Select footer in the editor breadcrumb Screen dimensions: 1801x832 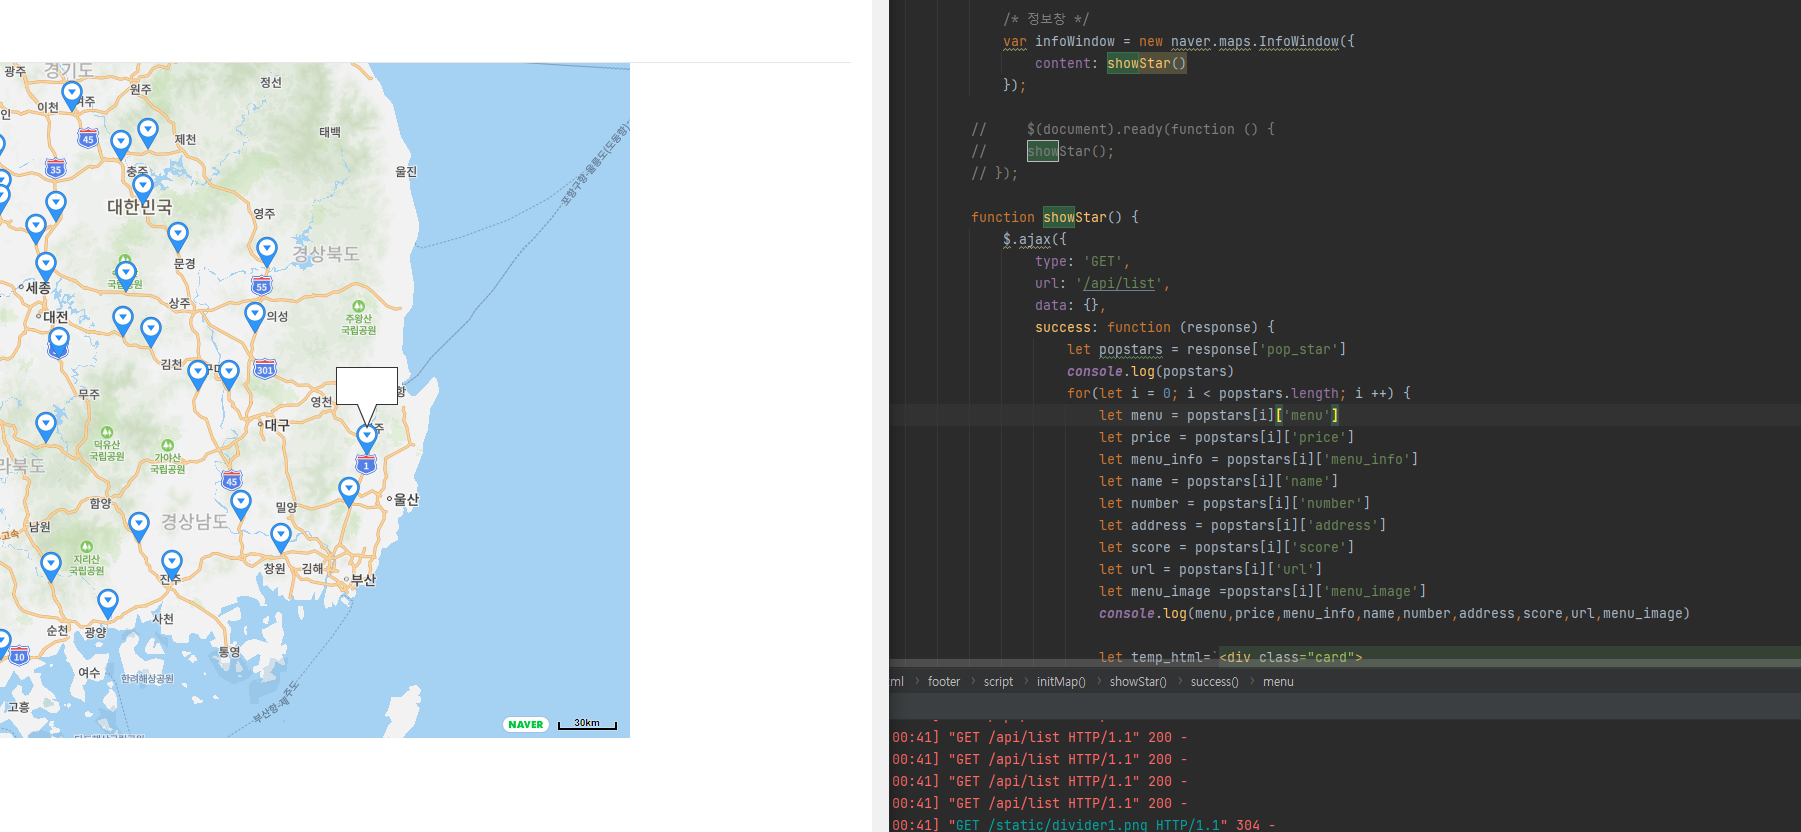pyautogui.click(x=943, y=682)
